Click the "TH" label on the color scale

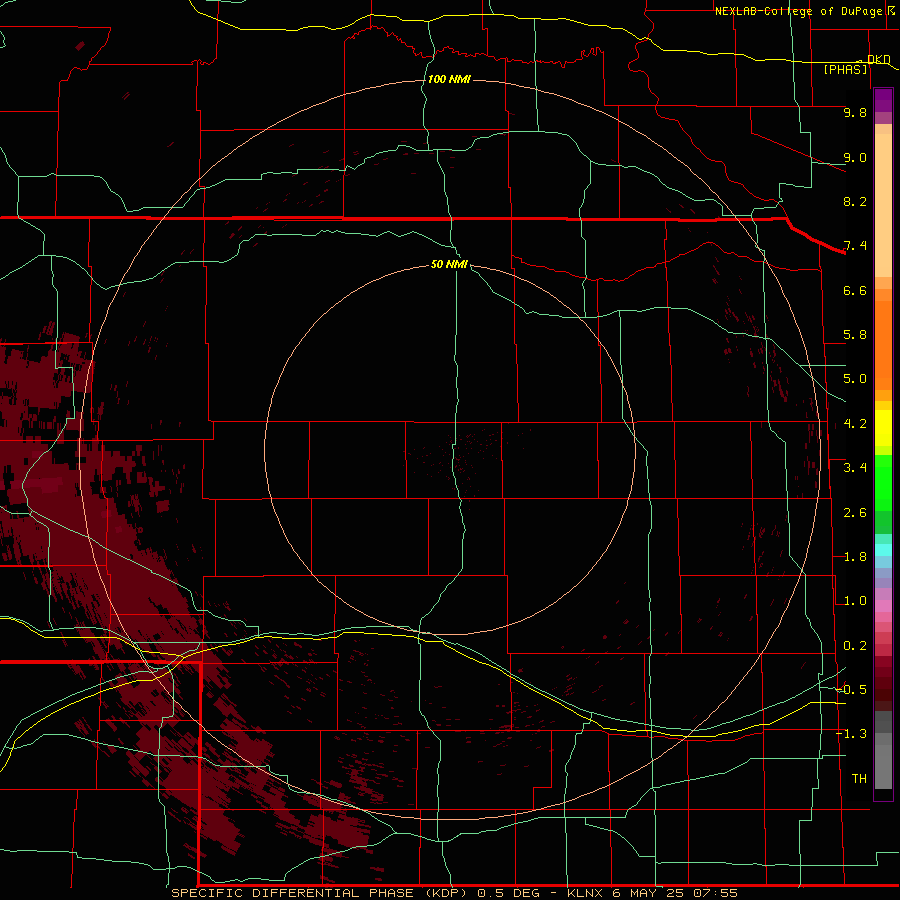(859, 778)
